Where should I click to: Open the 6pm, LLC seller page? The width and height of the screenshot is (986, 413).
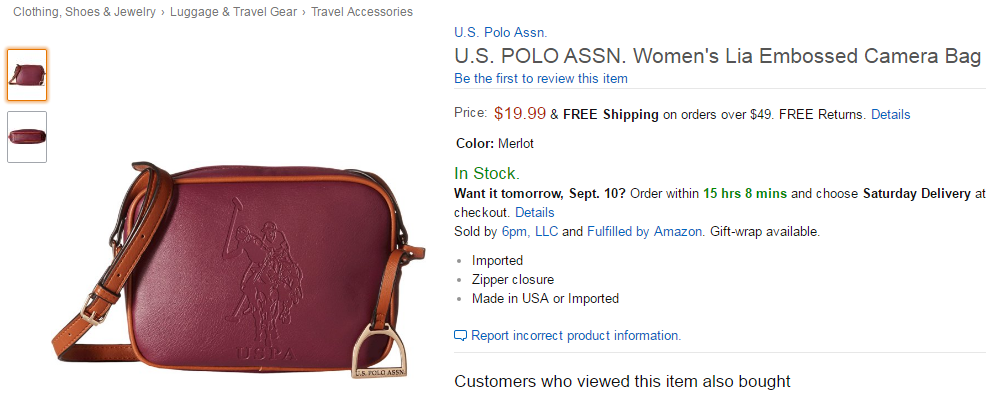point(529,231)
